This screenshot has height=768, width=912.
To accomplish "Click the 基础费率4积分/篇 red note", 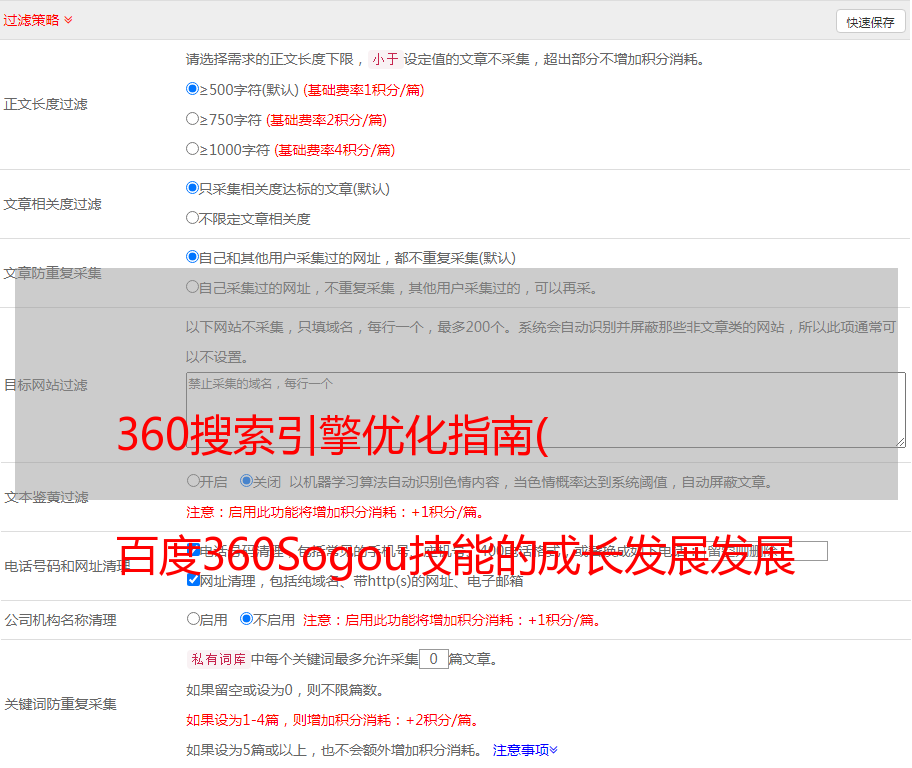I will pos(334,150).
